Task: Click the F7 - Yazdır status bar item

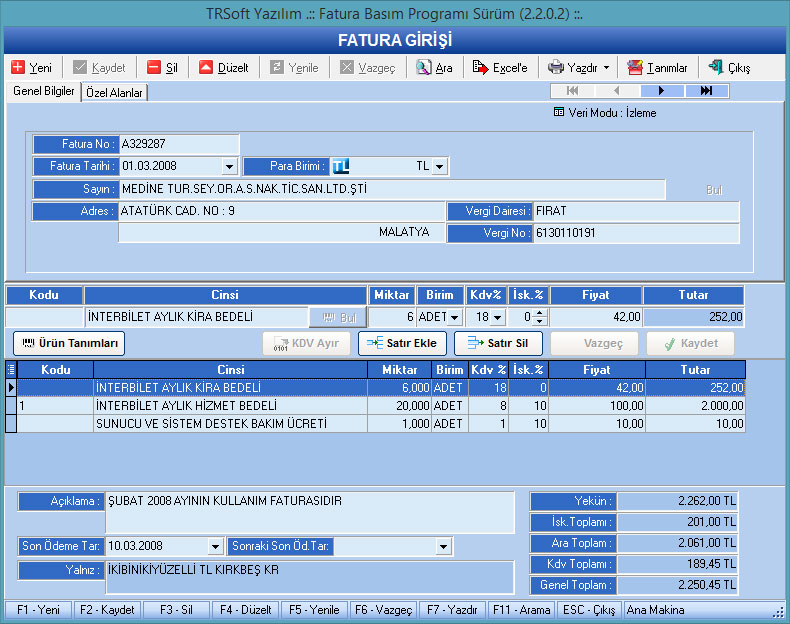Action: click(x=452, y=610)
